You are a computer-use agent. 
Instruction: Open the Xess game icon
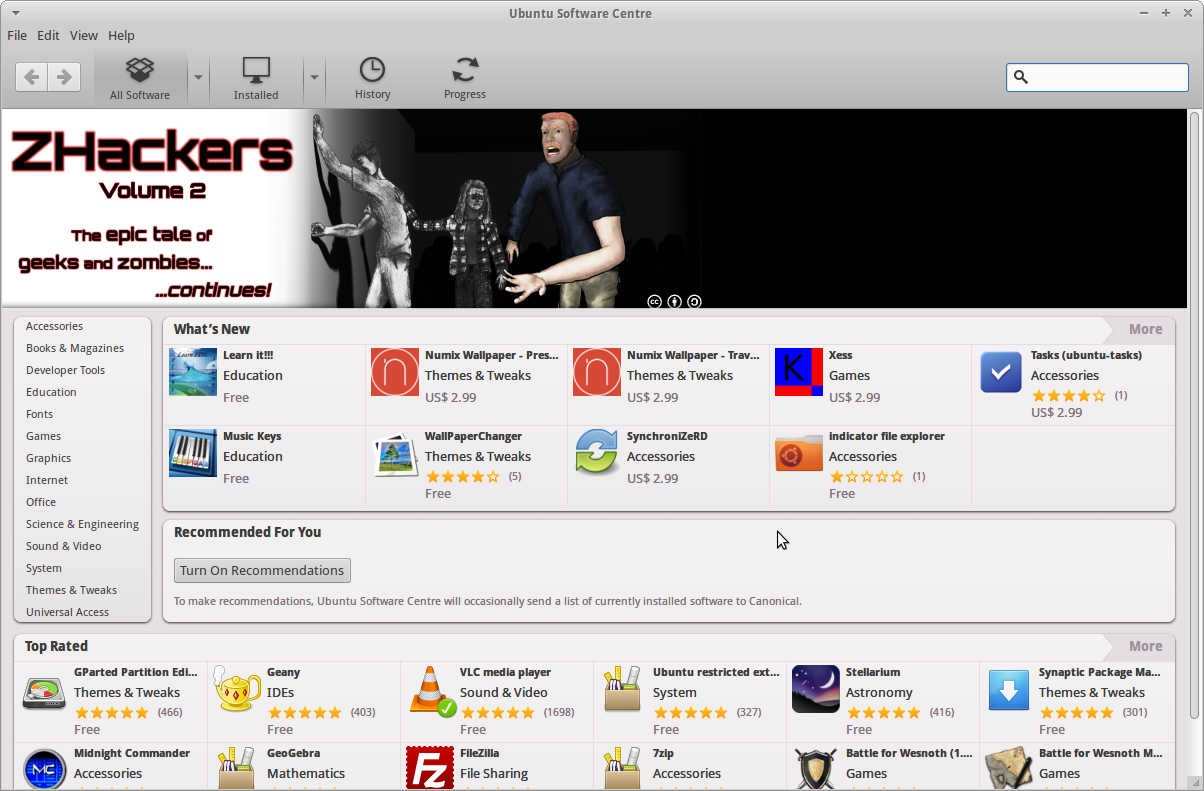799,372
